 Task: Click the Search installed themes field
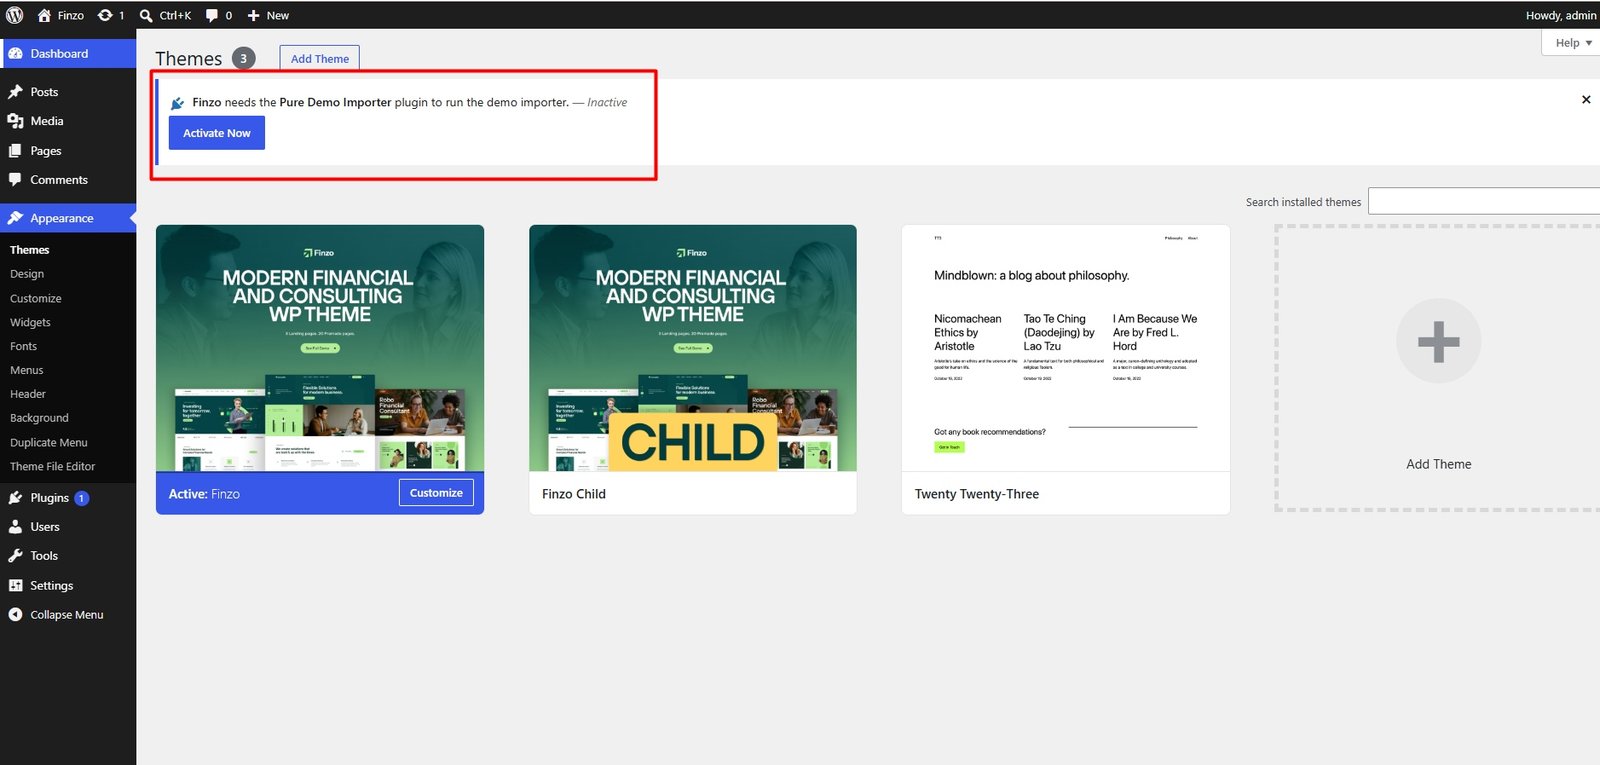pyautogui.click(x=1484, y=201)
